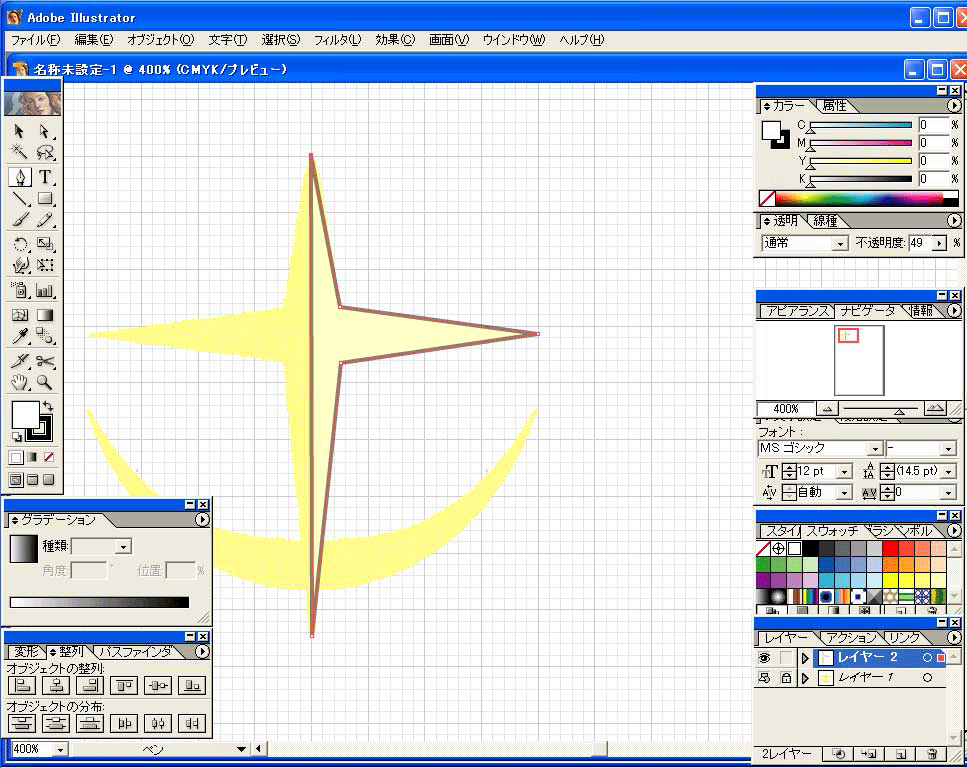Select the Scissors tool
Viewport: 967px width, 768px height.
(46, 361)
